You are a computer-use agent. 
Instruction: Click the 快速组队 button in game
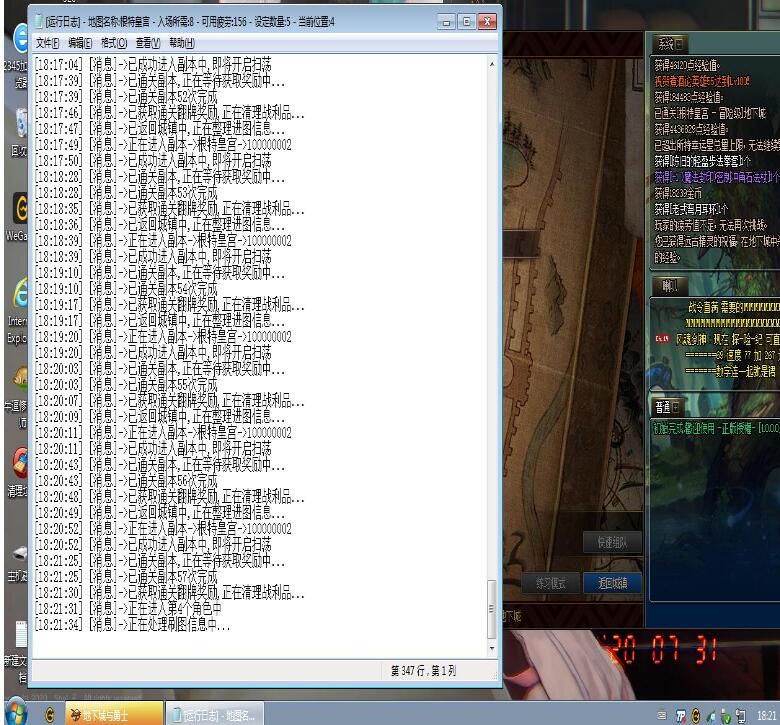612,542
